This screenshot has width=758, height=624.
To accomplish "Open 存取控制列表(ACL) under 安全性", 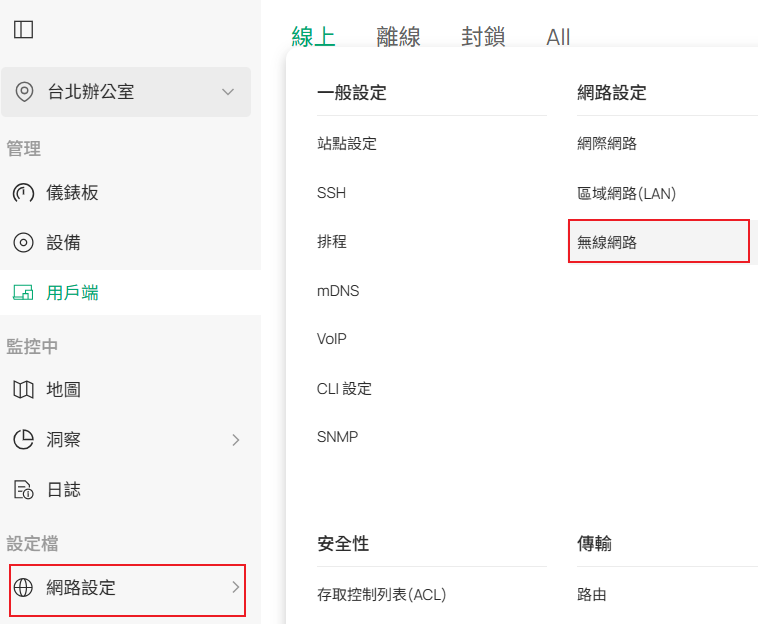I will 381,595.
